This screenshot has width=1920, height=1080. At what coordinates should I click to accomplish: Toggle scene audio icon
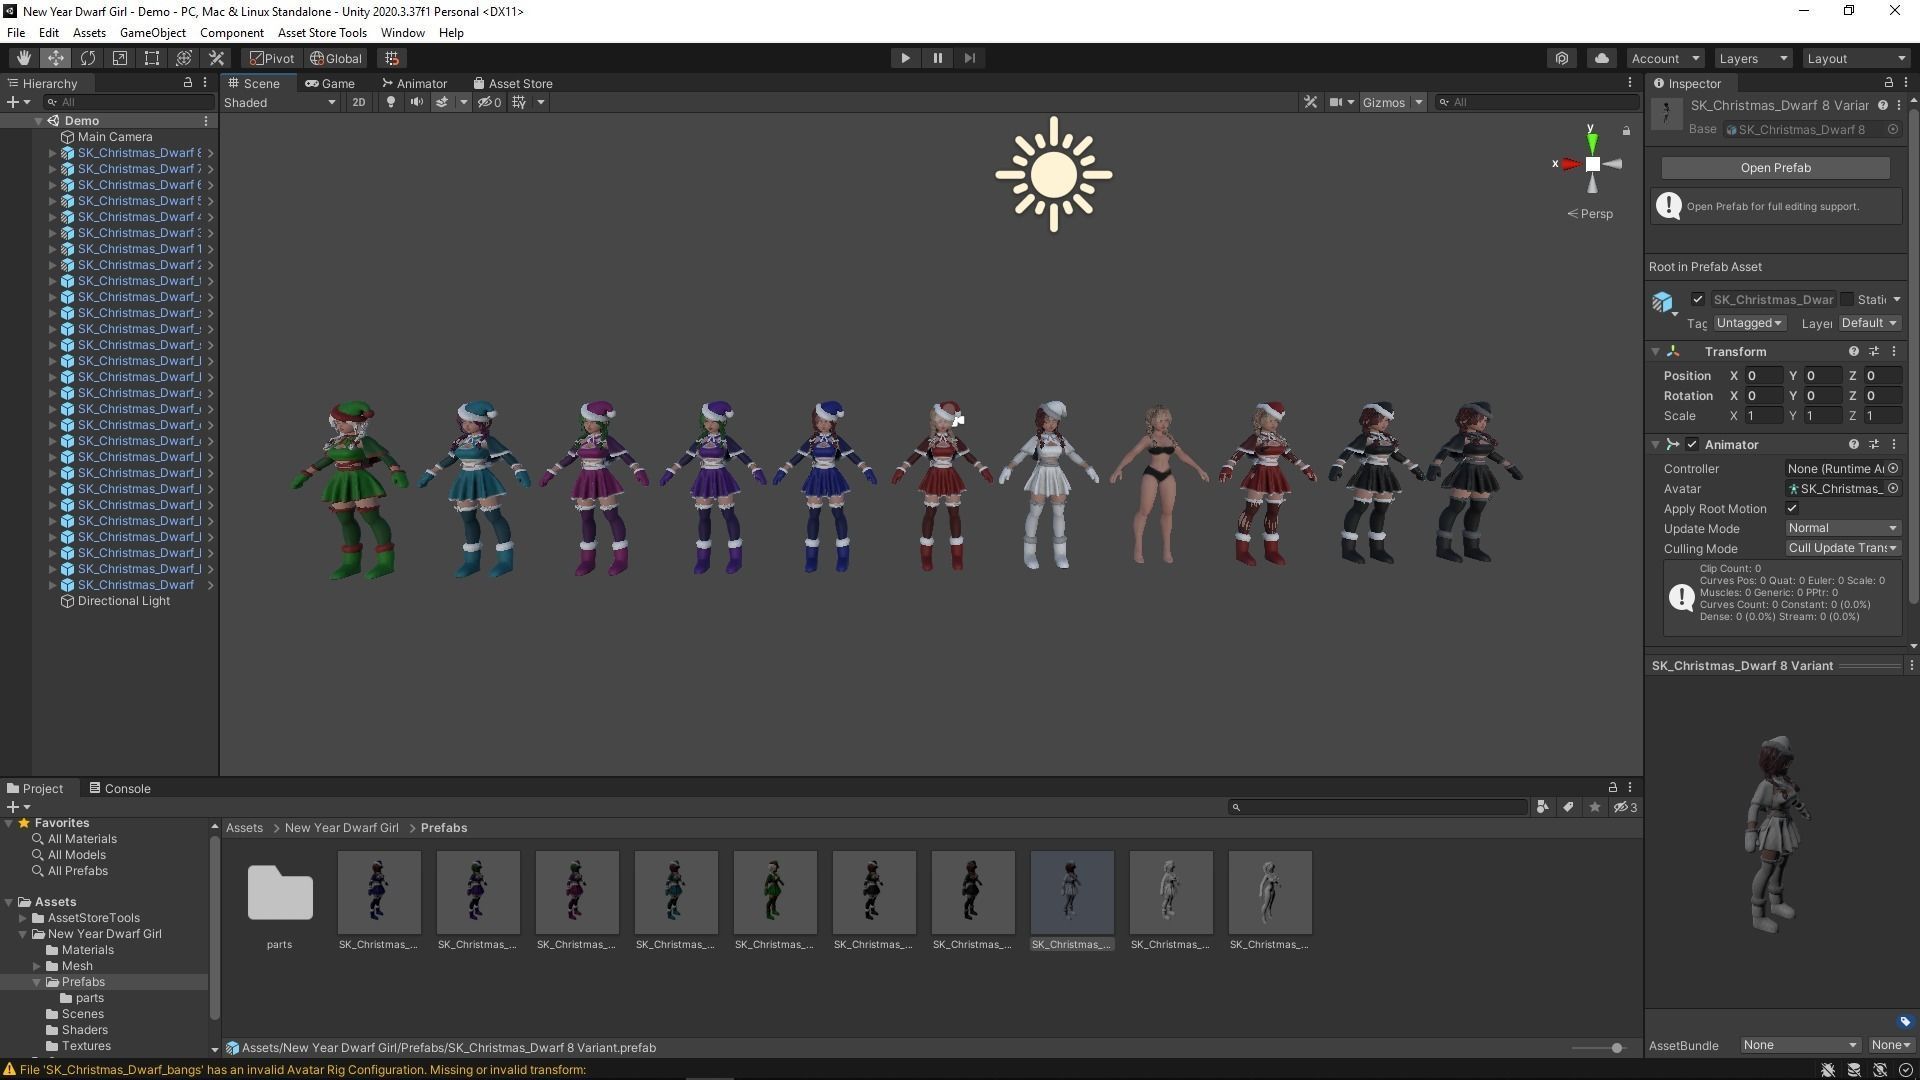coord(416,102)
